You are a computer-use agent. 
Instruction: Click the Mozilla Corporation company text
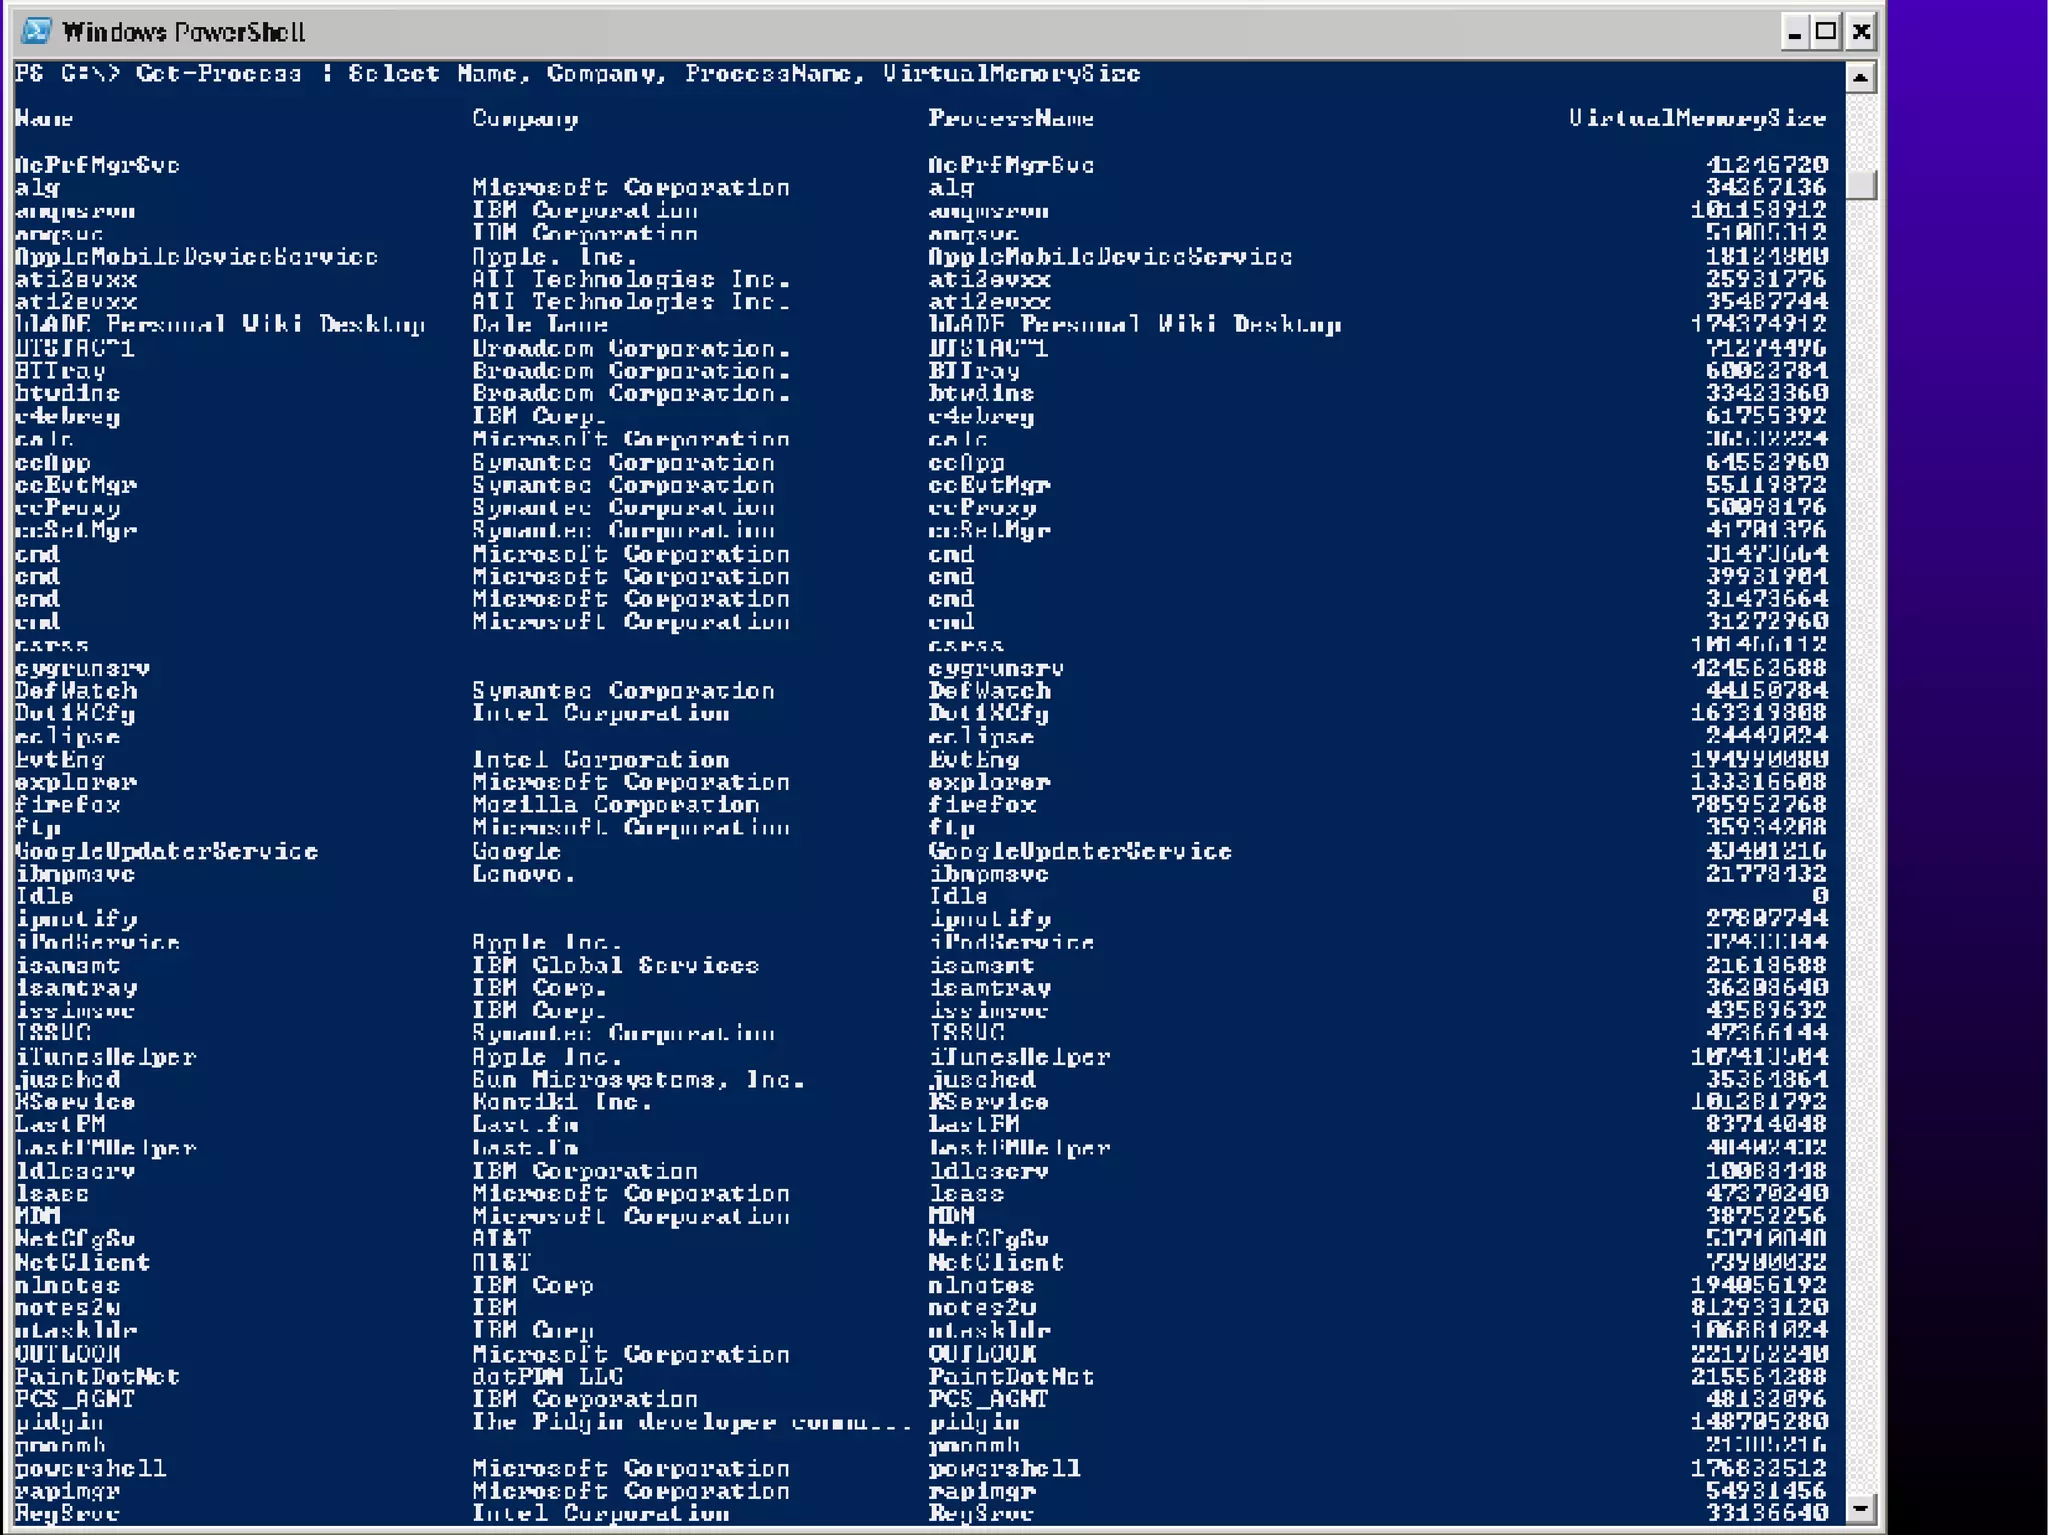615,805
